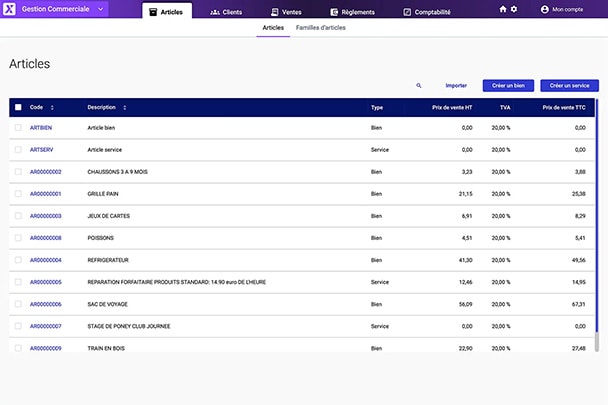Open Mon compte menu
The image size is (608, 405).
click(x=562, y=9)
